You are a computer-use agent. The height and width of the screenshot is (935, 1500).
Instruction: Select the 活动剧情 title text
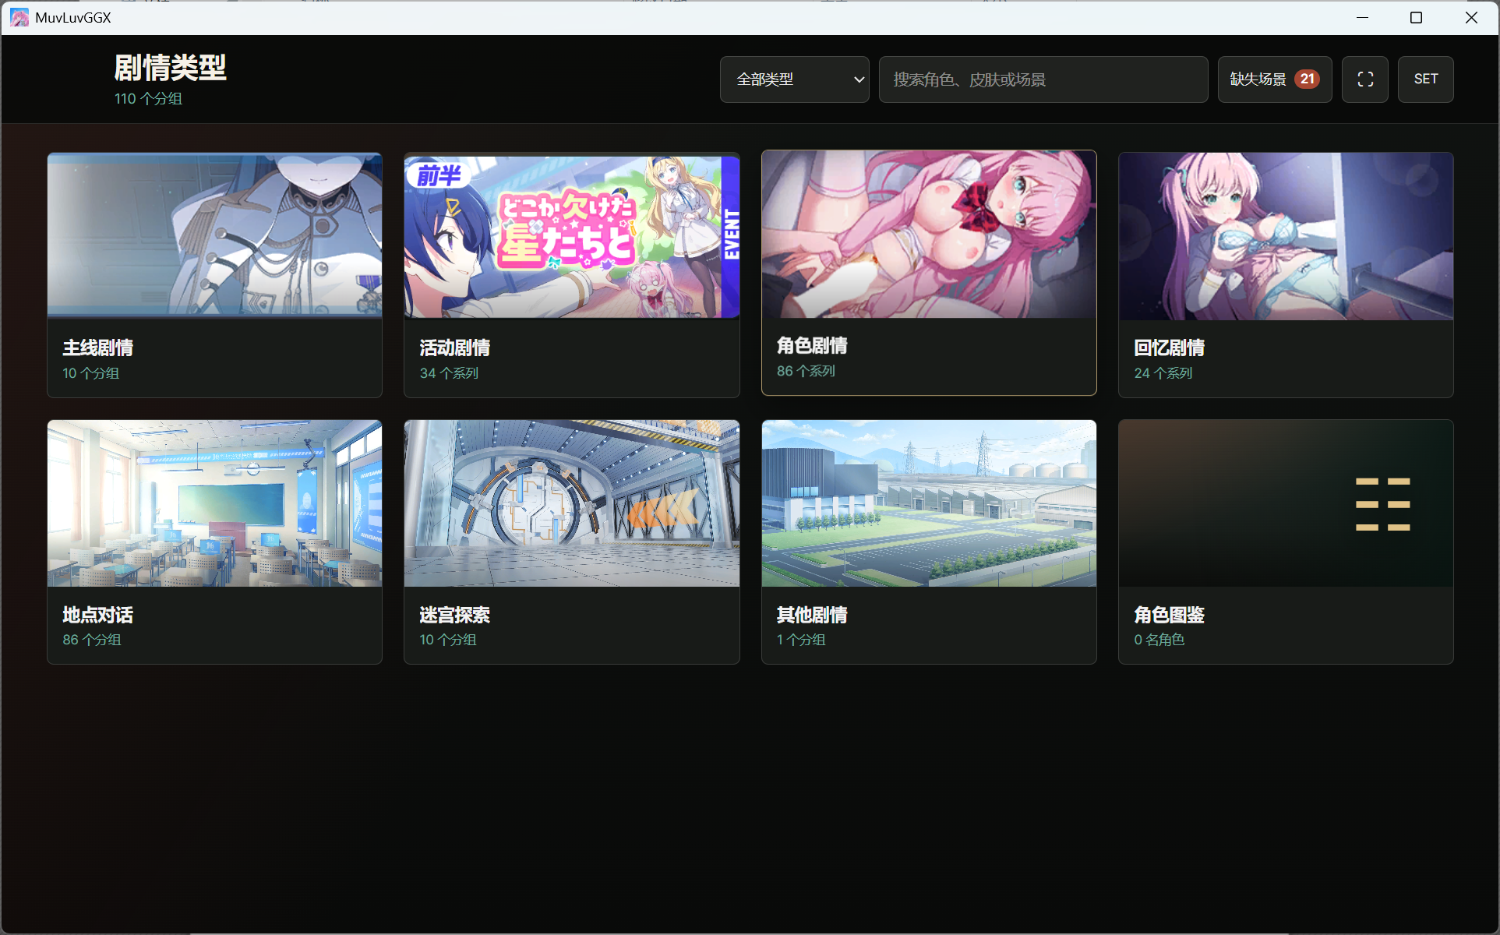tap(455, 348)
